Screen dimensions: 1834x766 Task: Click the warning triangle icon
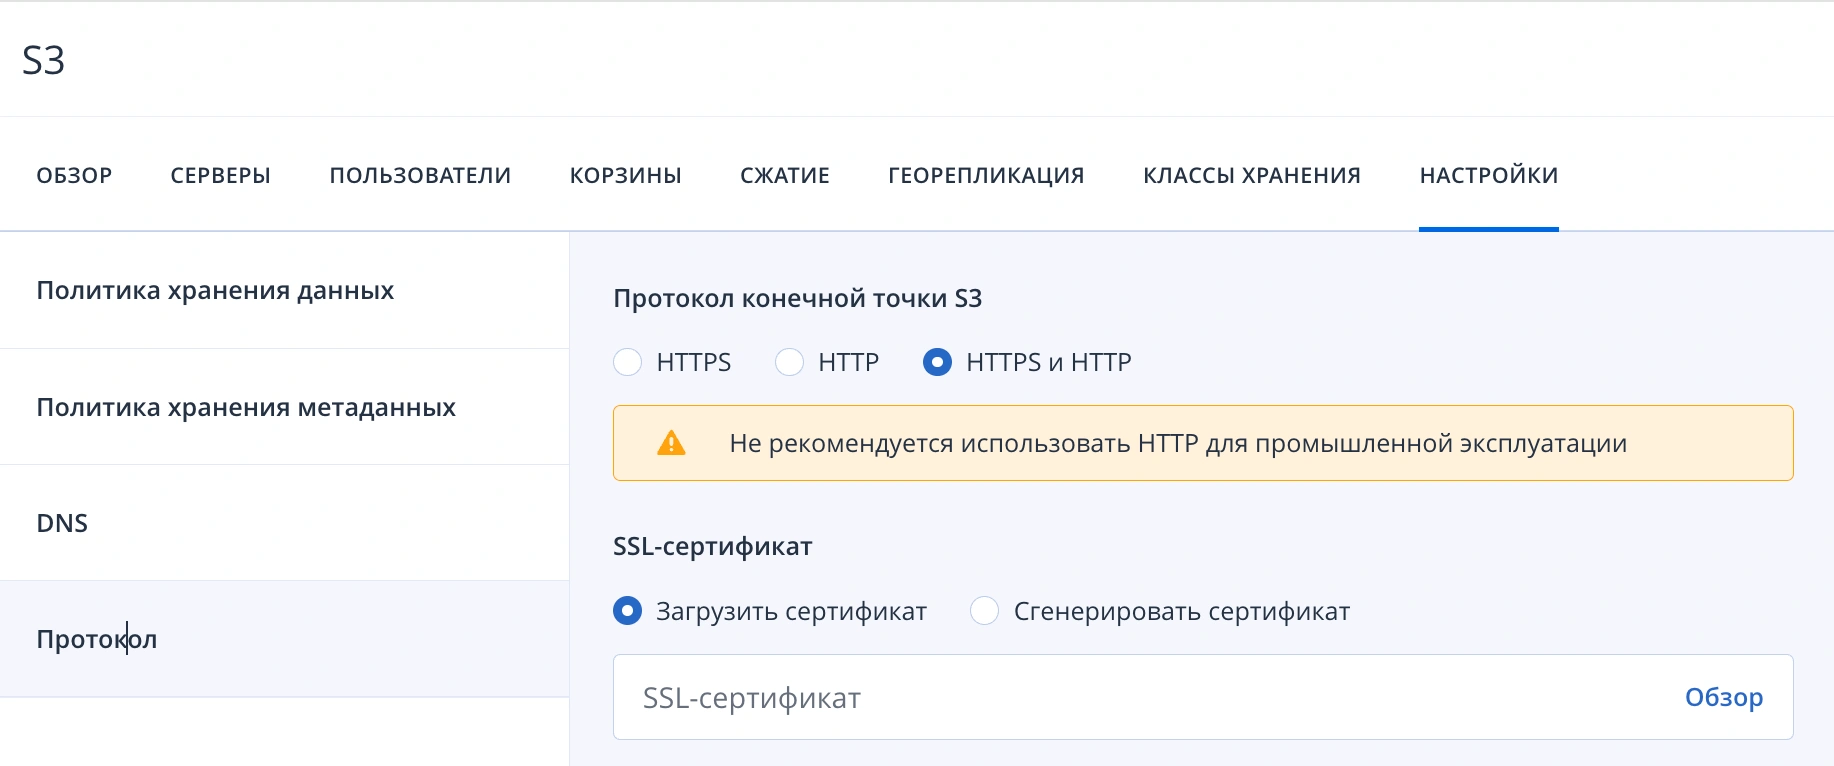click(672, 442)
